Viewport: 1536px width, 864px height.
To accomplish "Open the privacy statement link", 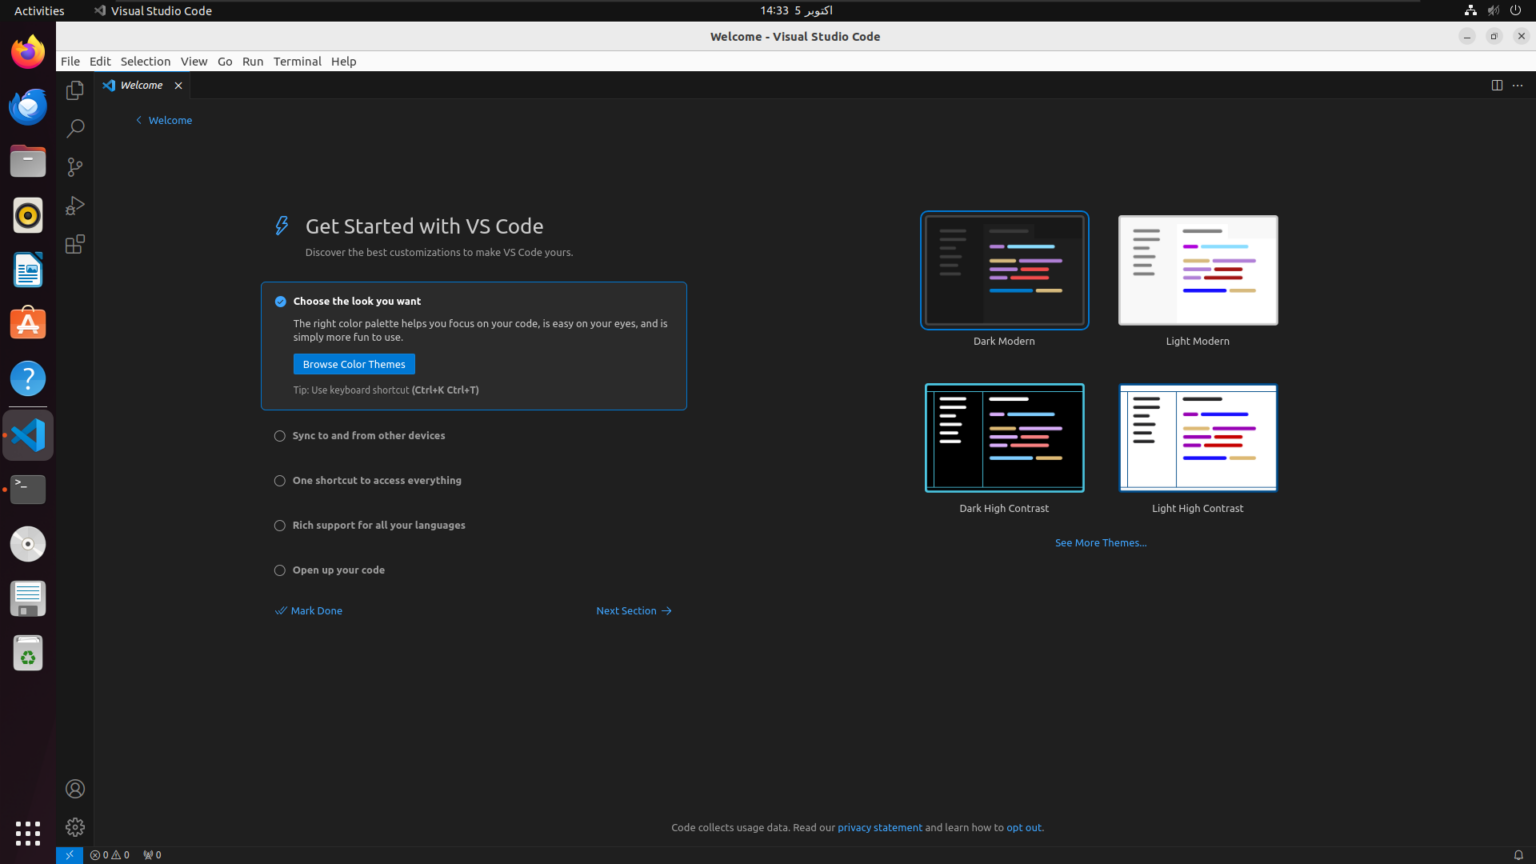I will [879, 827].
